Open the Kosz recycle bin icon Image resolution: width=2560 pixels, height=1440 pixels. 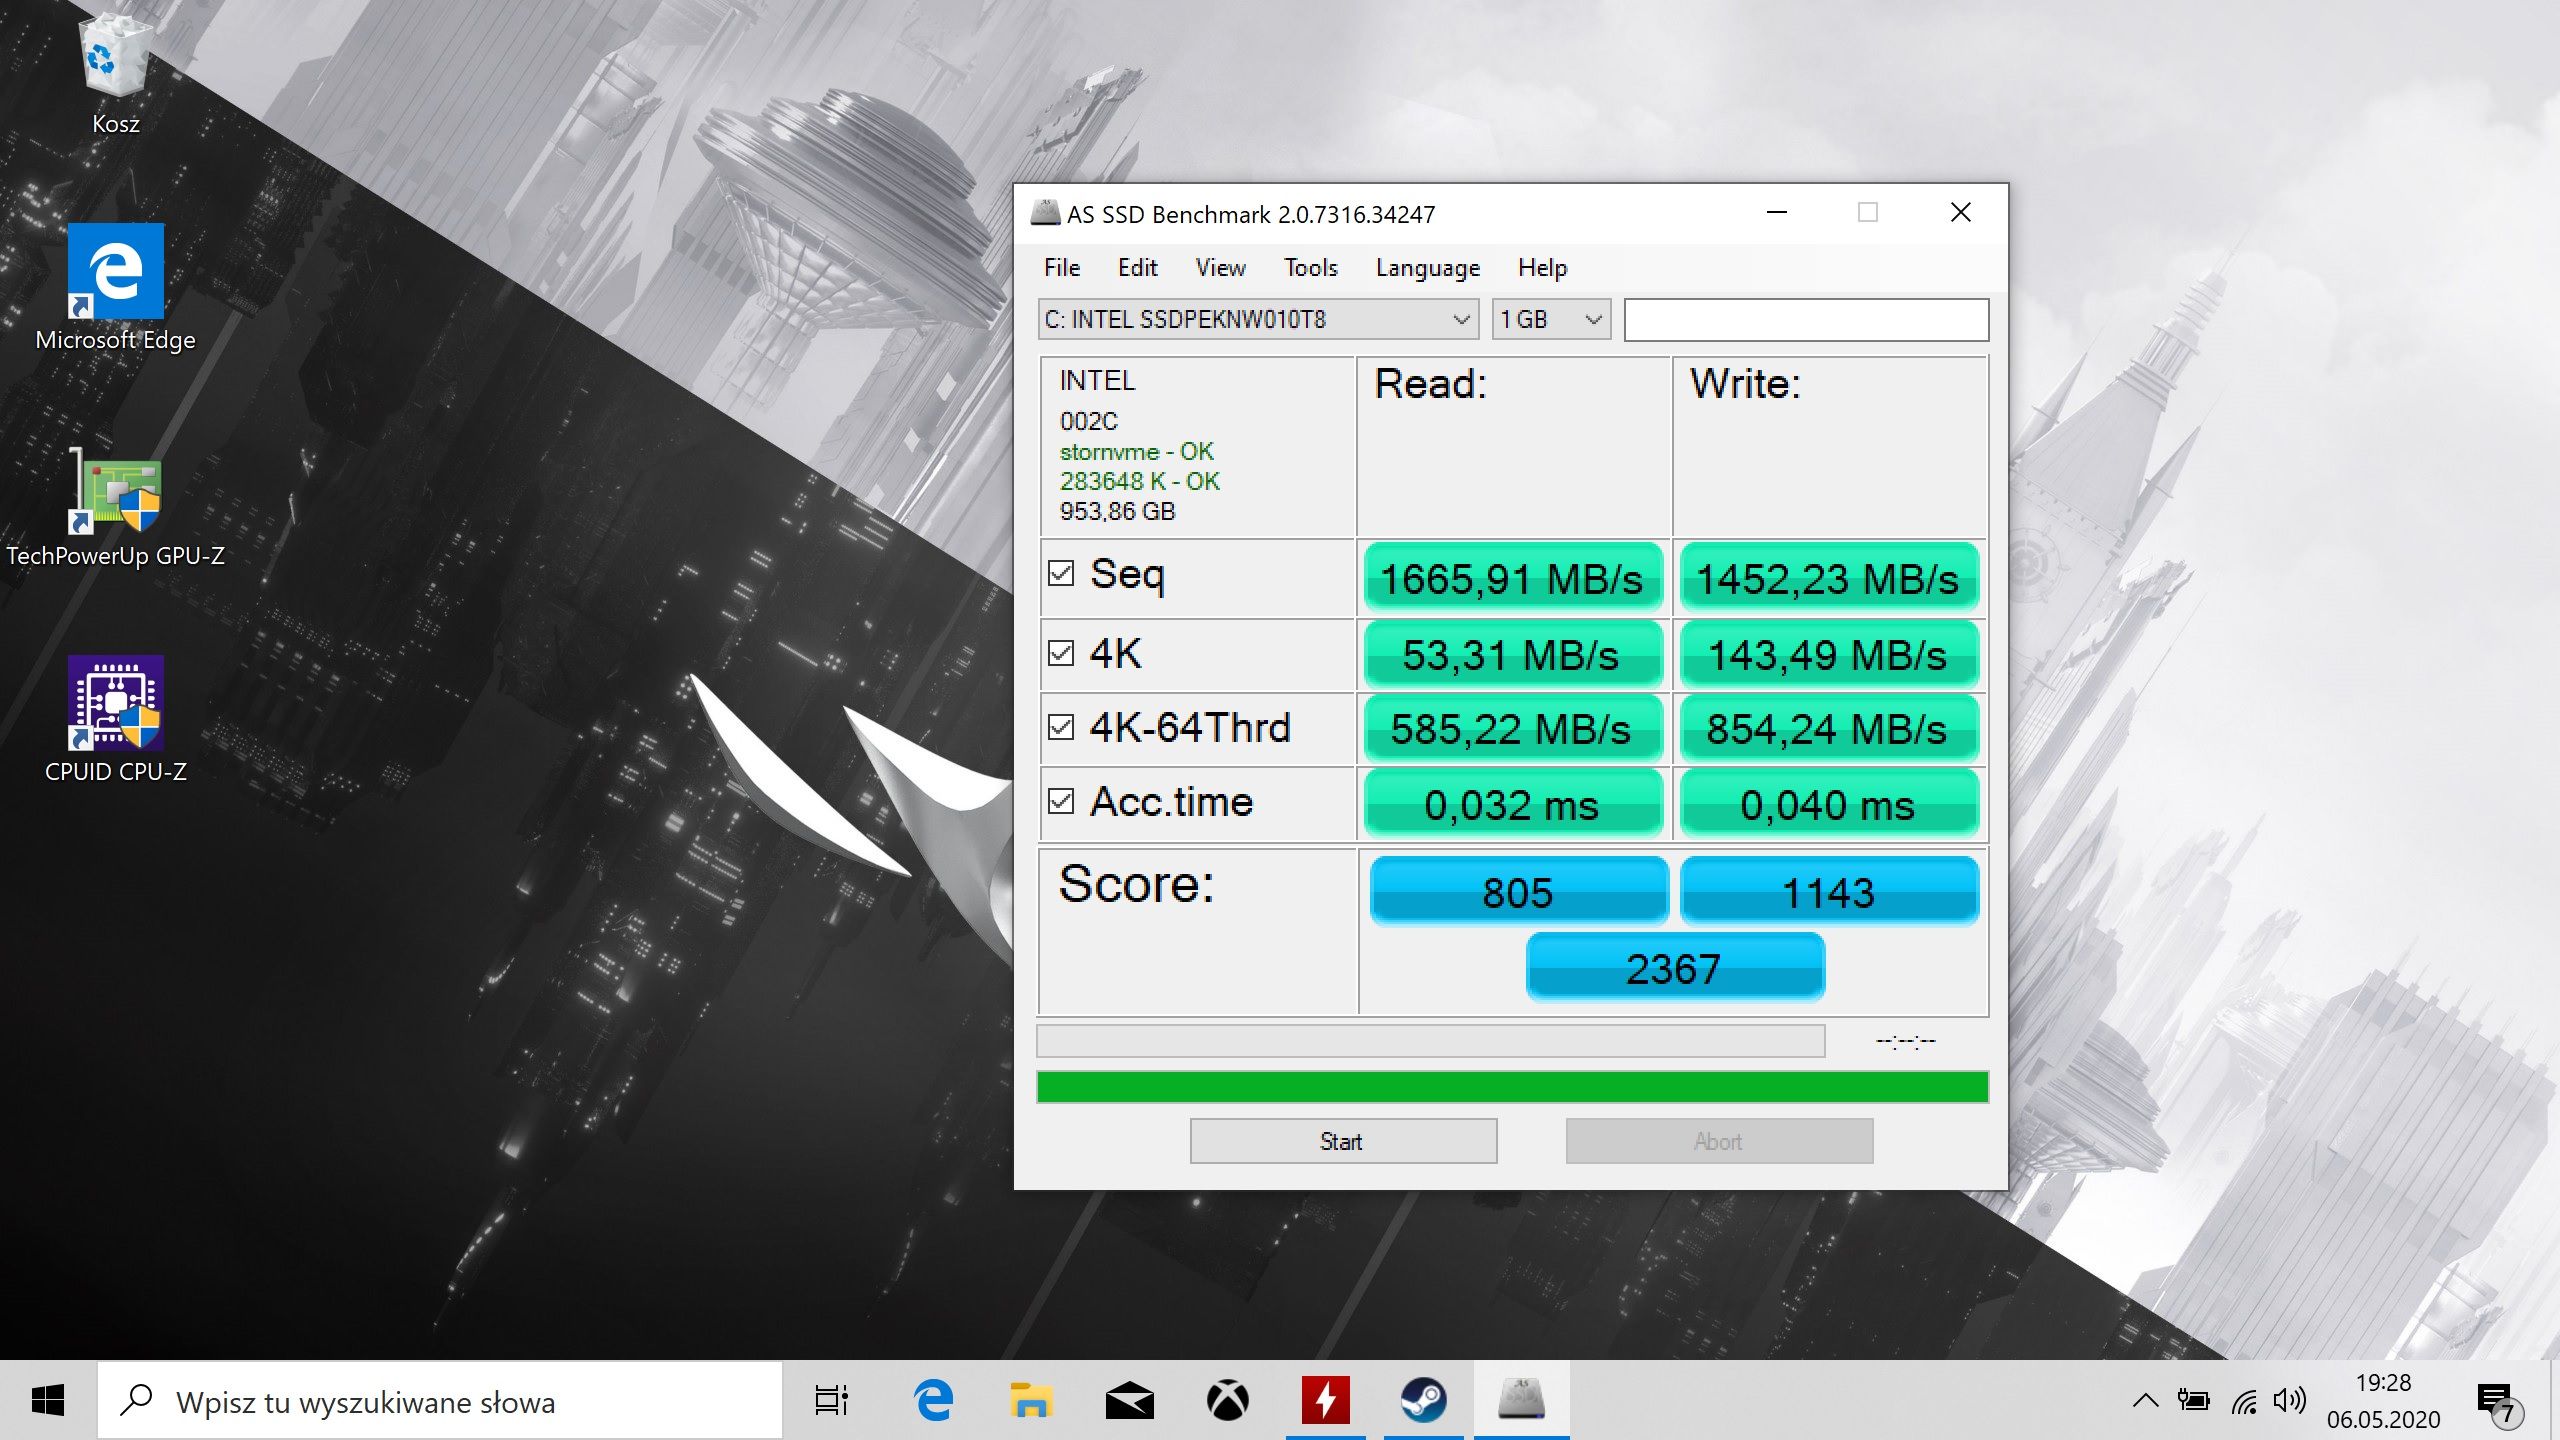(116, 70)
